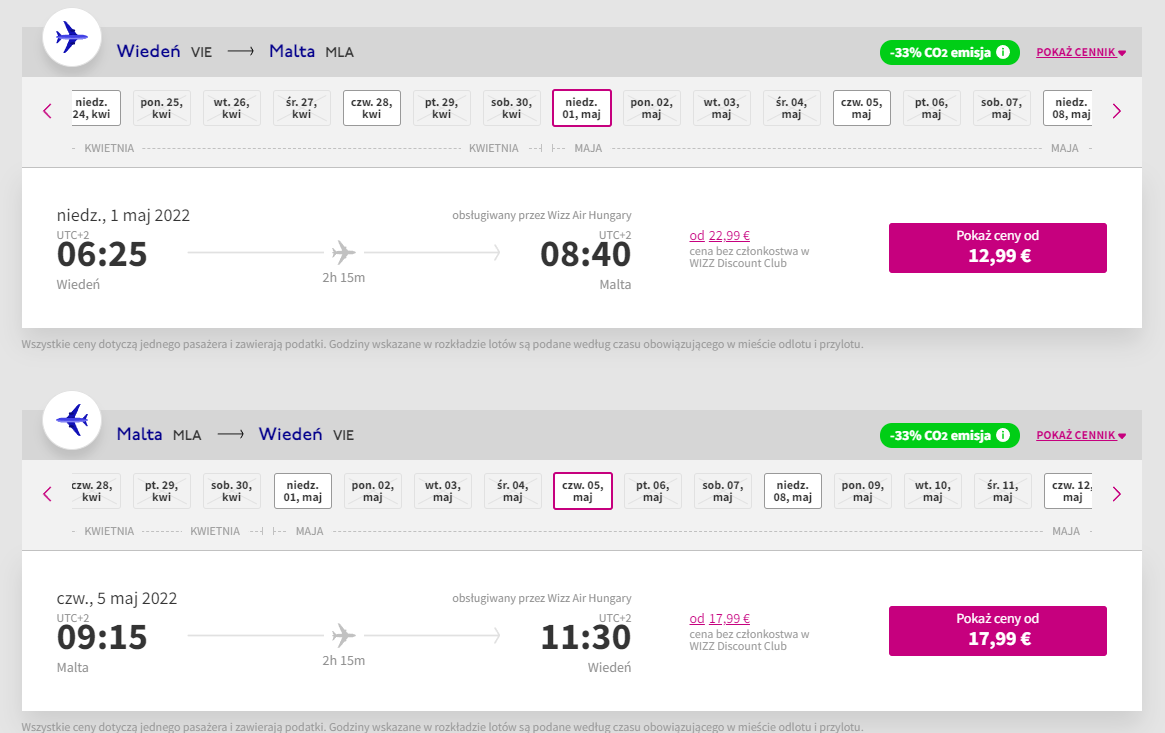This screenshot has width=1165, height=733.
Task: Show earlier outbound dates with left arrow
Action: 47,111
